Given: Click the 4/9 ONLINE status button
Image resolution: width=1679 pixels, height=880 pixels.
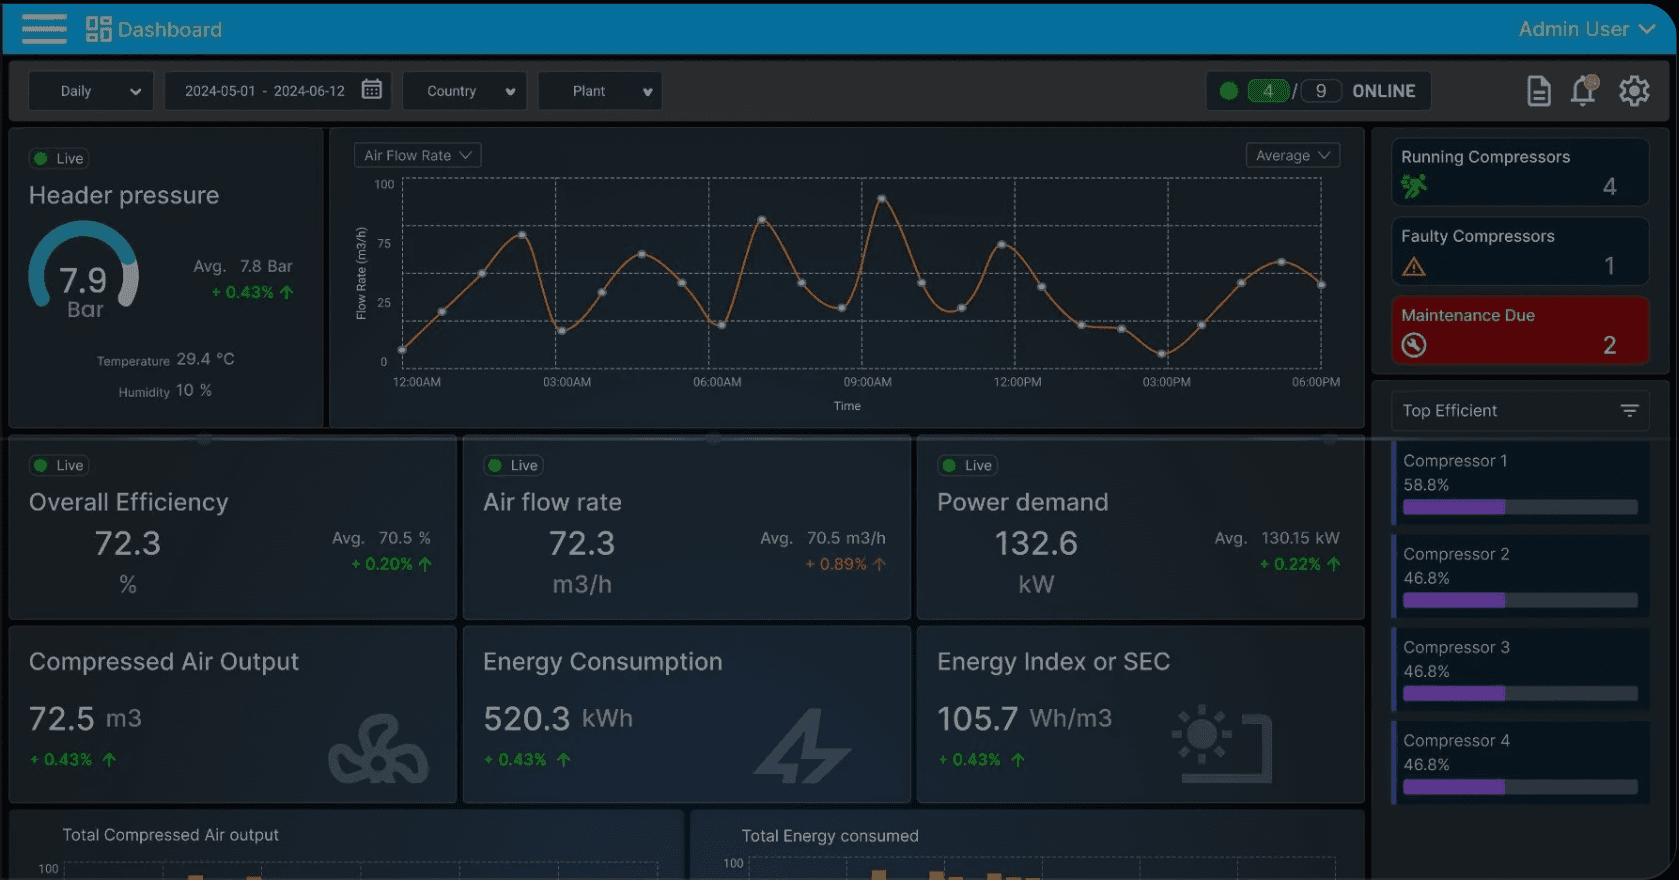Looking at the screenshot, I should 1318,91.
